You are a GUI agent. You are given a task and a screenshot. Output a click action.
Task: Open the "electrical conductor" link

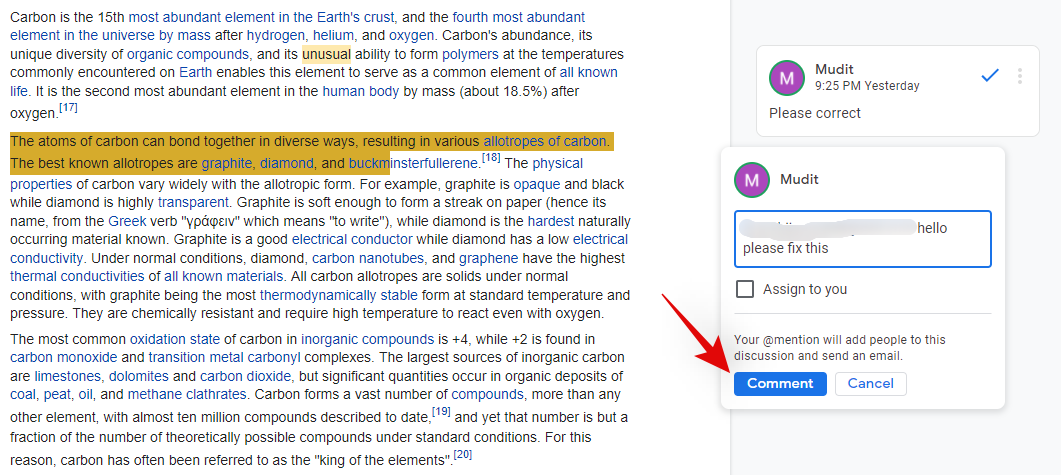352,239
